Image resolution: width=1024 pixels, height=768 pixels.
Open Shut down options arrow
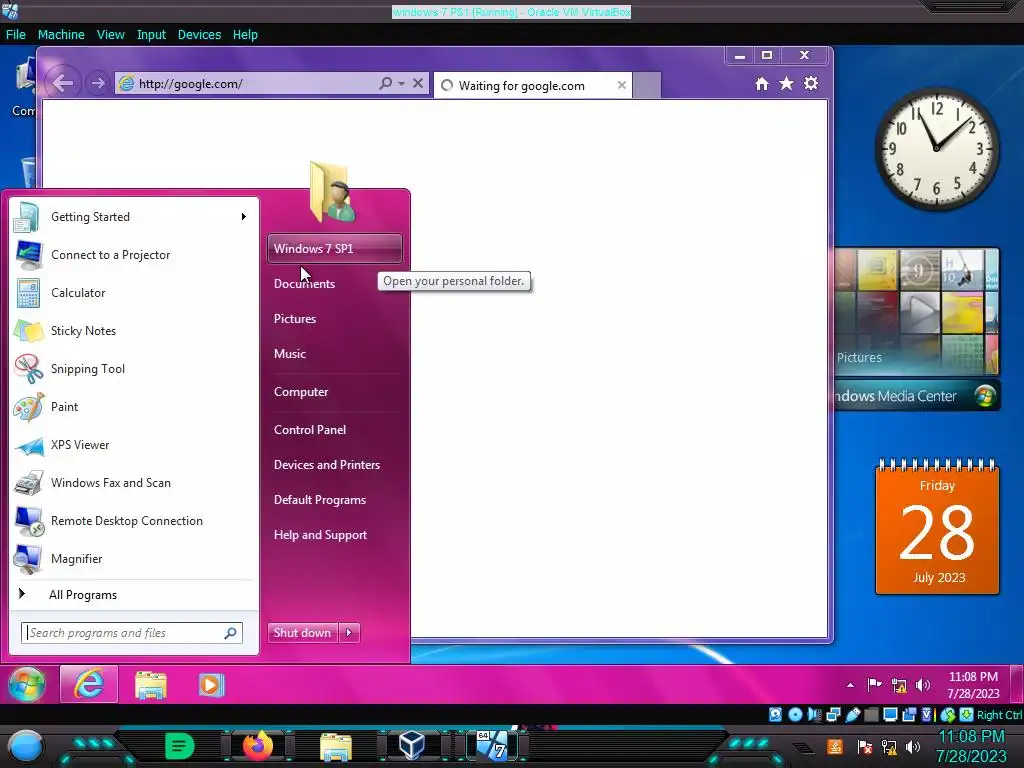coord(349,632)
